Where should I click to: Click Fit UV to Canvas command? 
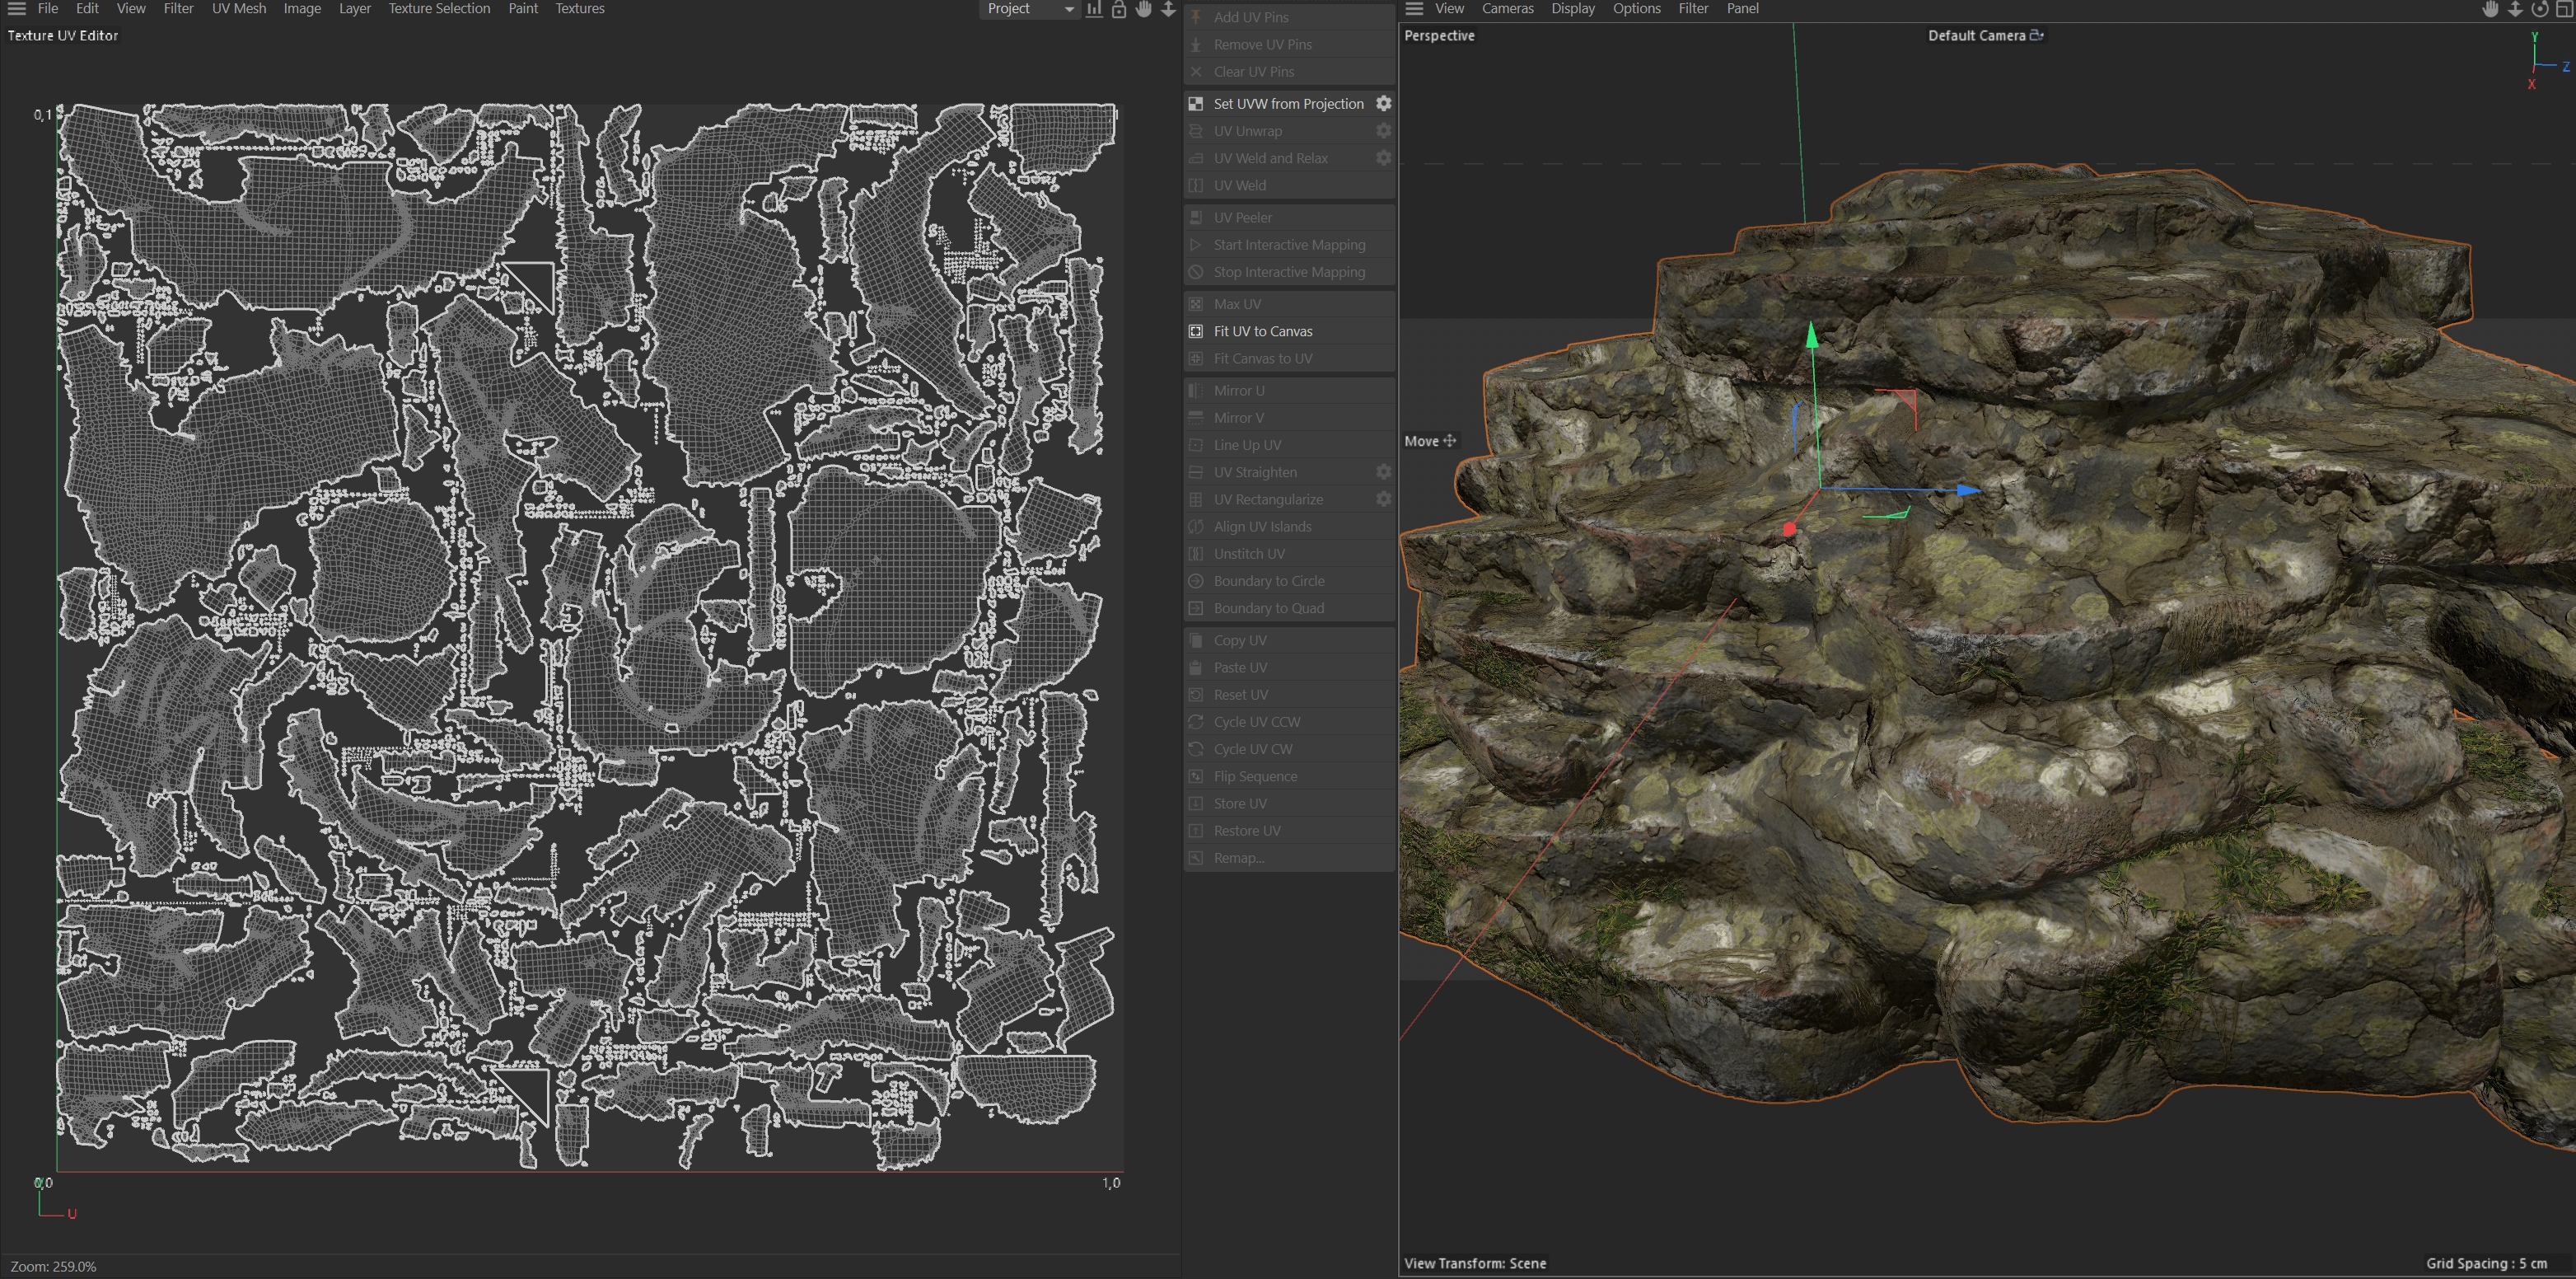1262,331
